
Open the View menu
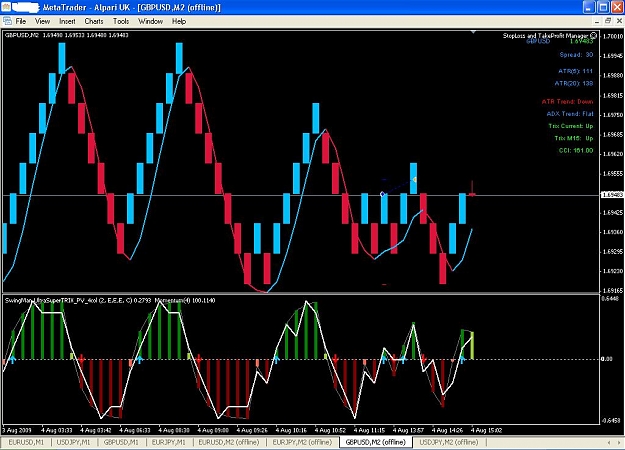42,22
